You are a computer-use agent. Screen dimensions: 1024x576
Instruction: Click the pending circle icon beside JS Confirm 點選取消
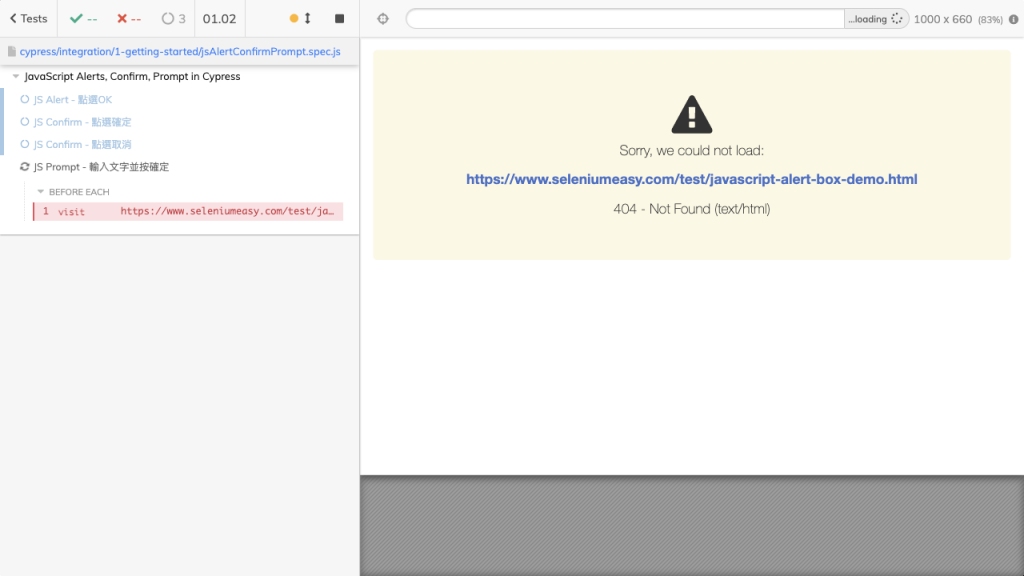[25, 144]
